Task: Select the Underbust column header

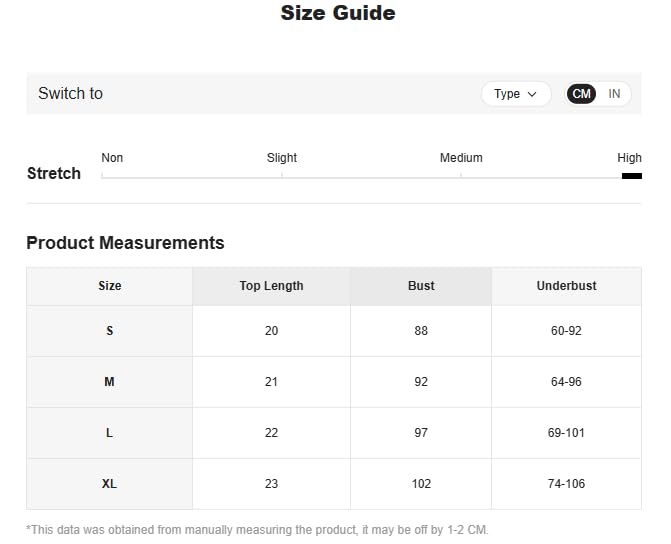Action: click(566, 286)
